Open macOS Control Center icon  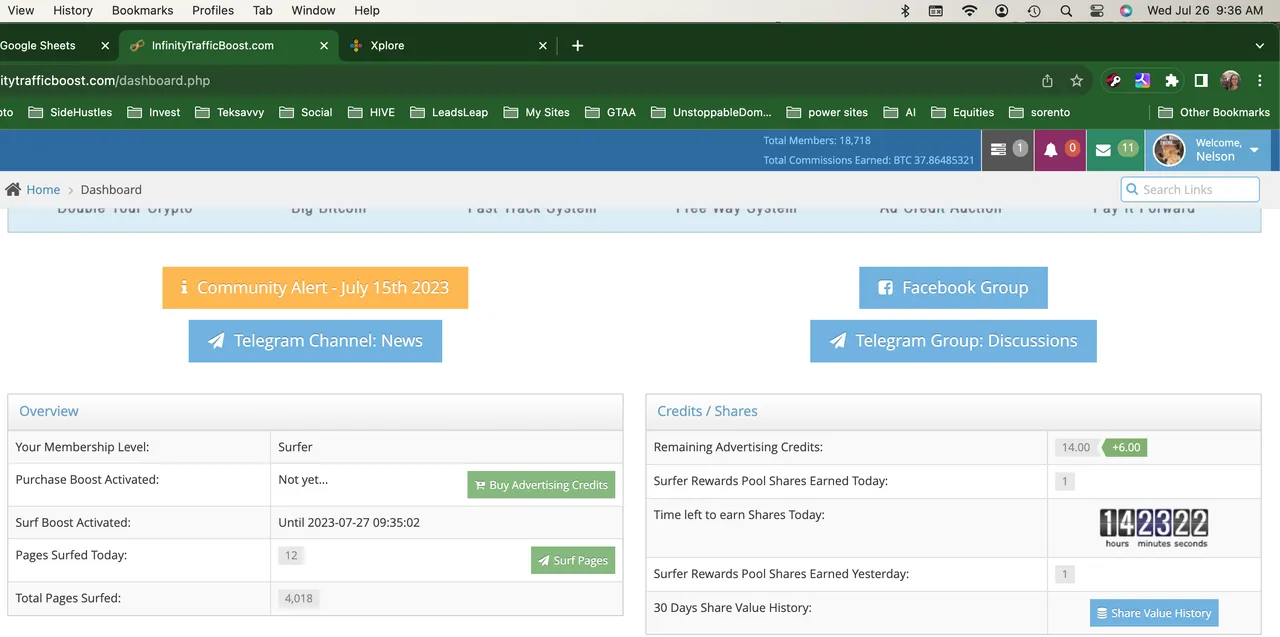[x=1096, y=10]
